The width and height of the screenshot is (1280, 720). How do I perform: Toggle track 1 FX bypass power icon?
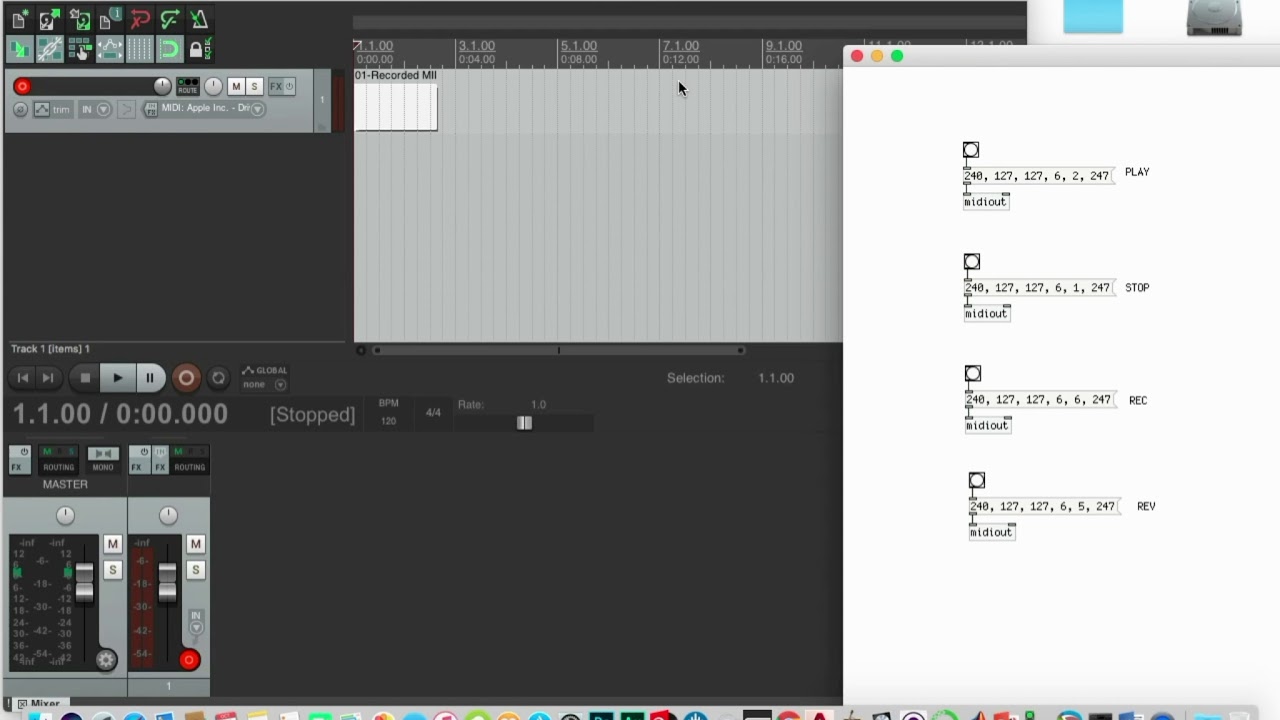[x=290, y=86]
